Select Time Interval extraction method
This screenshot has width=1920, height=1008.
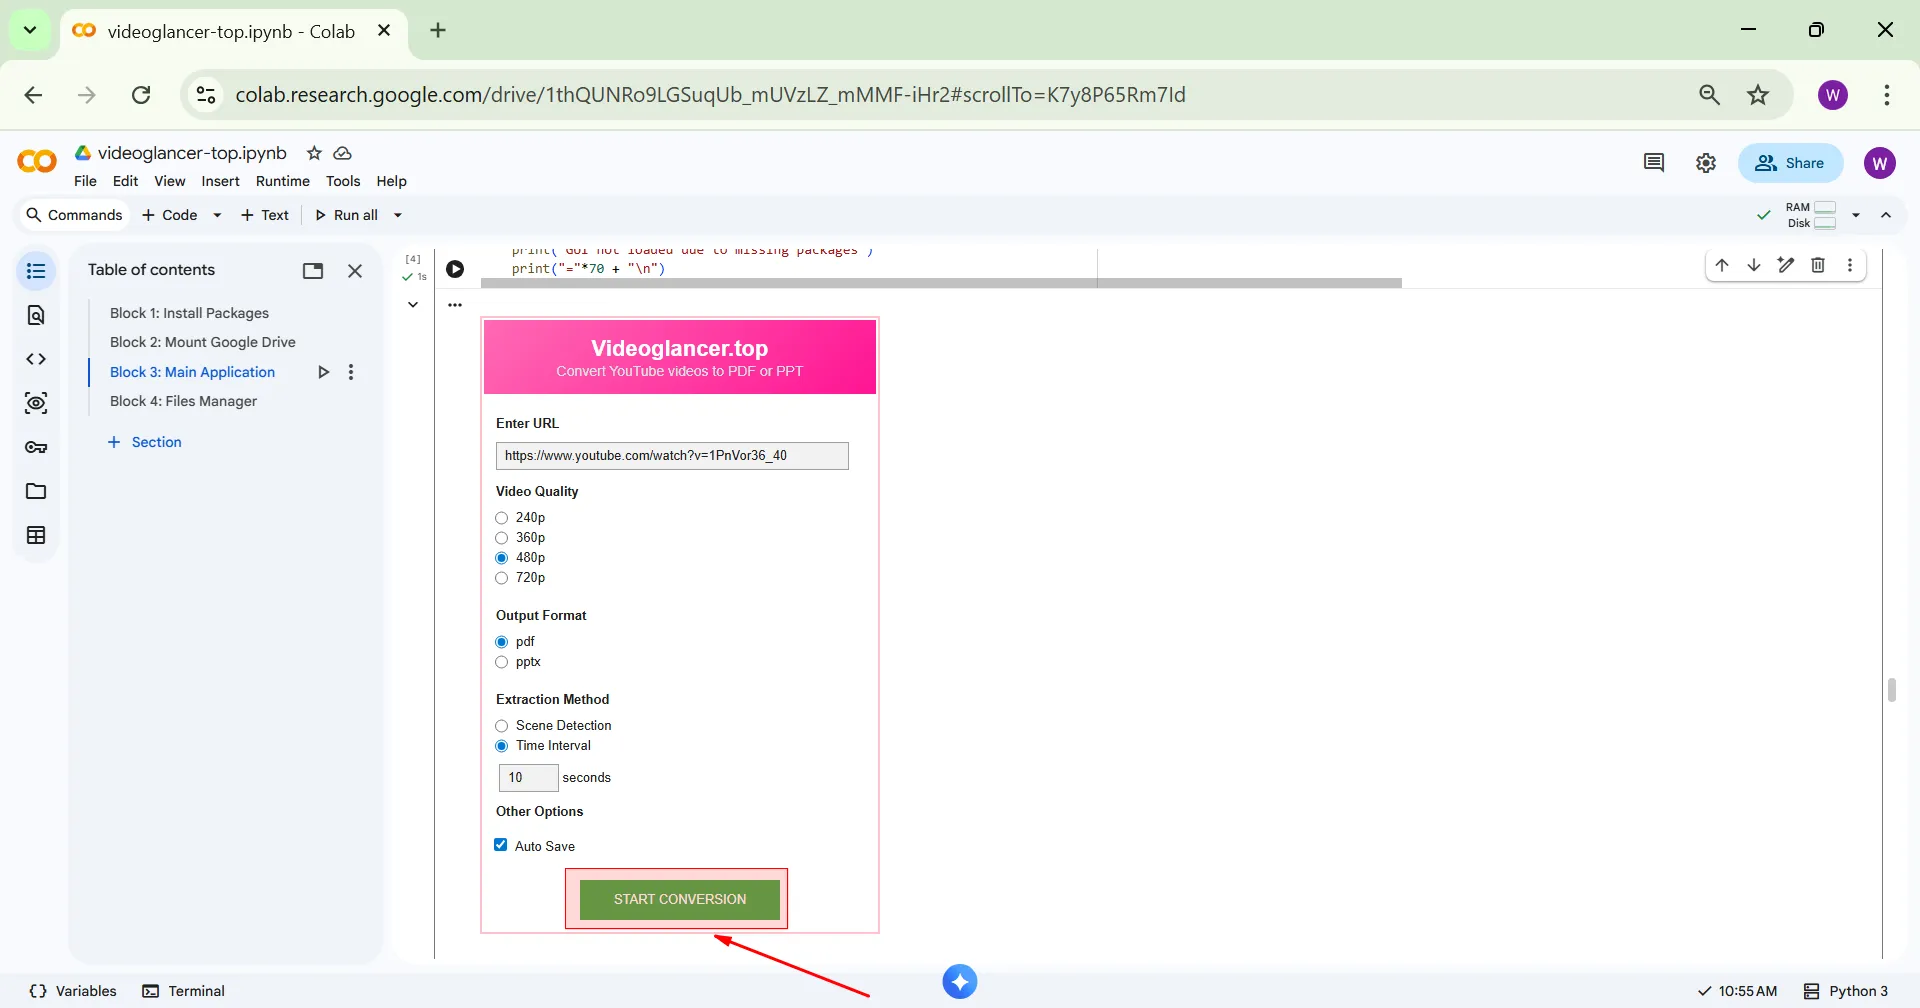(x=502, y=746)
